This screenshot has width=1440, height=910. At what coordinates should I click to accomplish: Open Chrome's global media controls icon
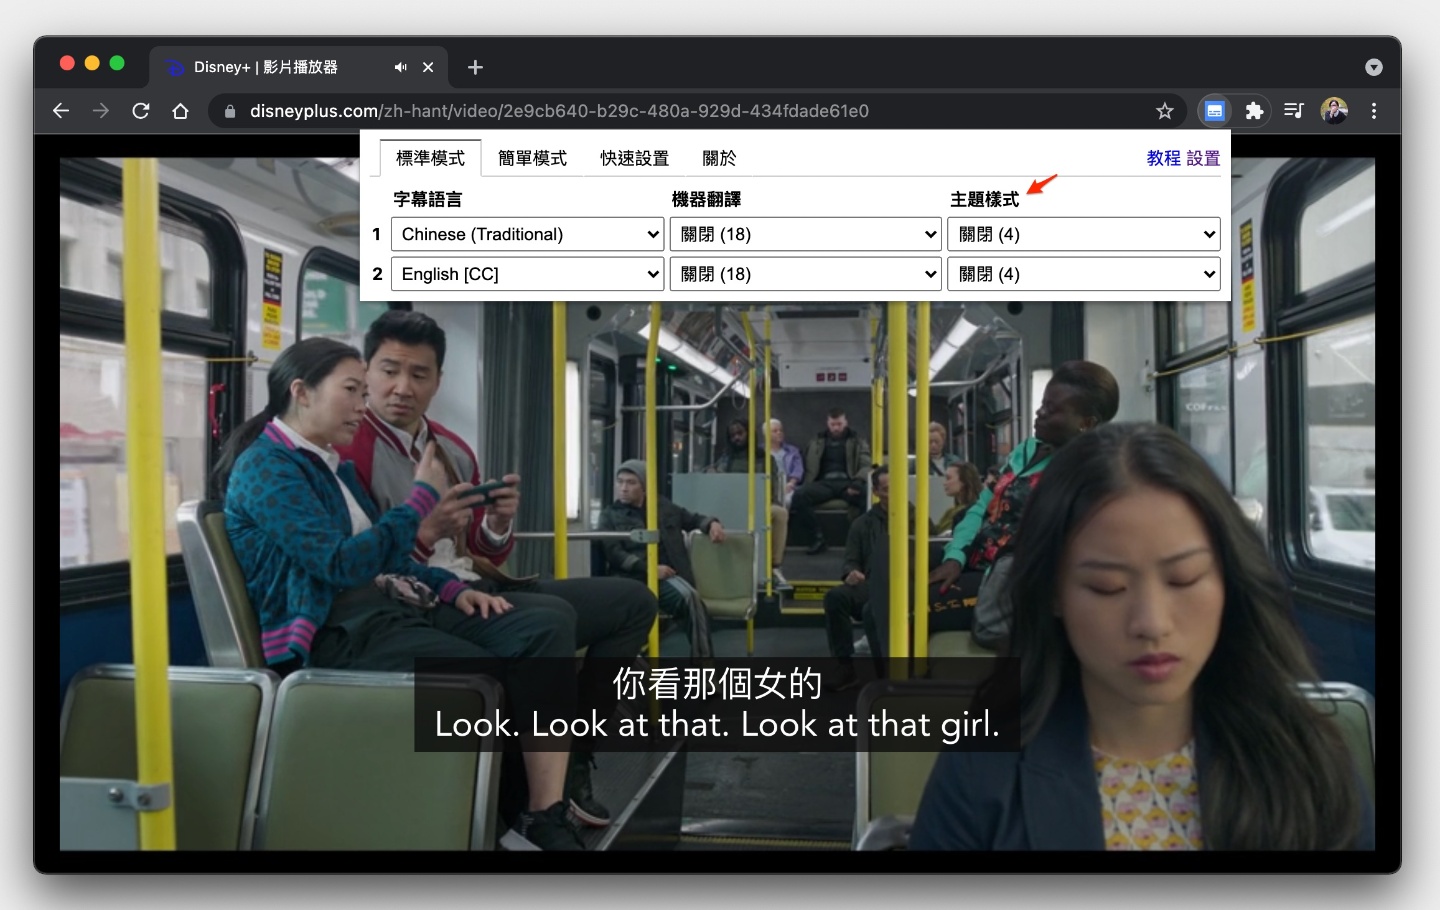point(1293,111)
